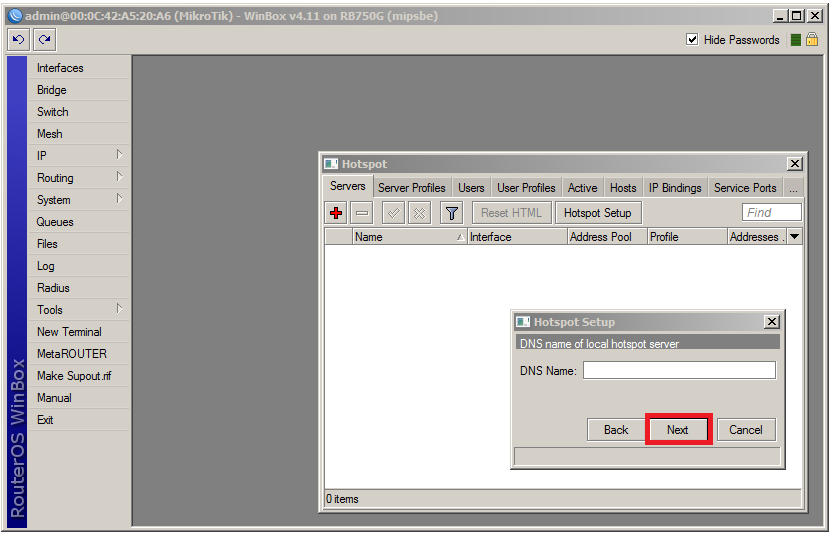Image resolution: width=831 pixels, height=534 pixels.
Task: Close the Hotspot Setup dialog
Action: tap(771, 322)
